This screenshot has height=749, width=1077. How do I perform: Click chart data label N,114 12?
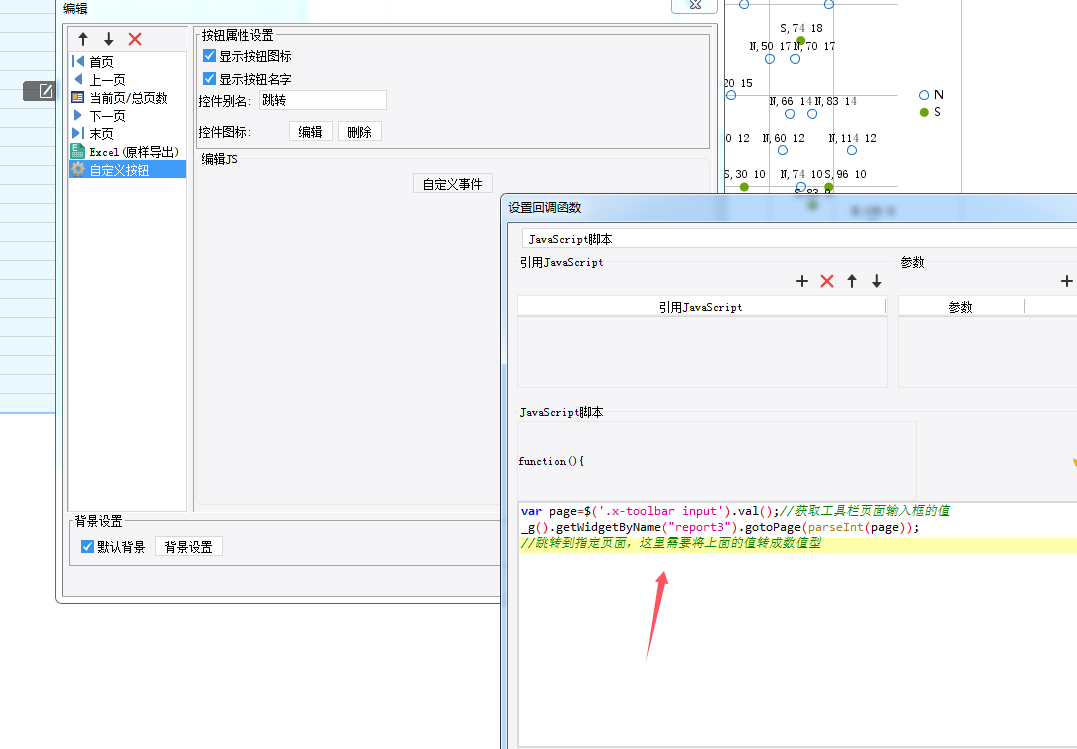coord(852,138)
